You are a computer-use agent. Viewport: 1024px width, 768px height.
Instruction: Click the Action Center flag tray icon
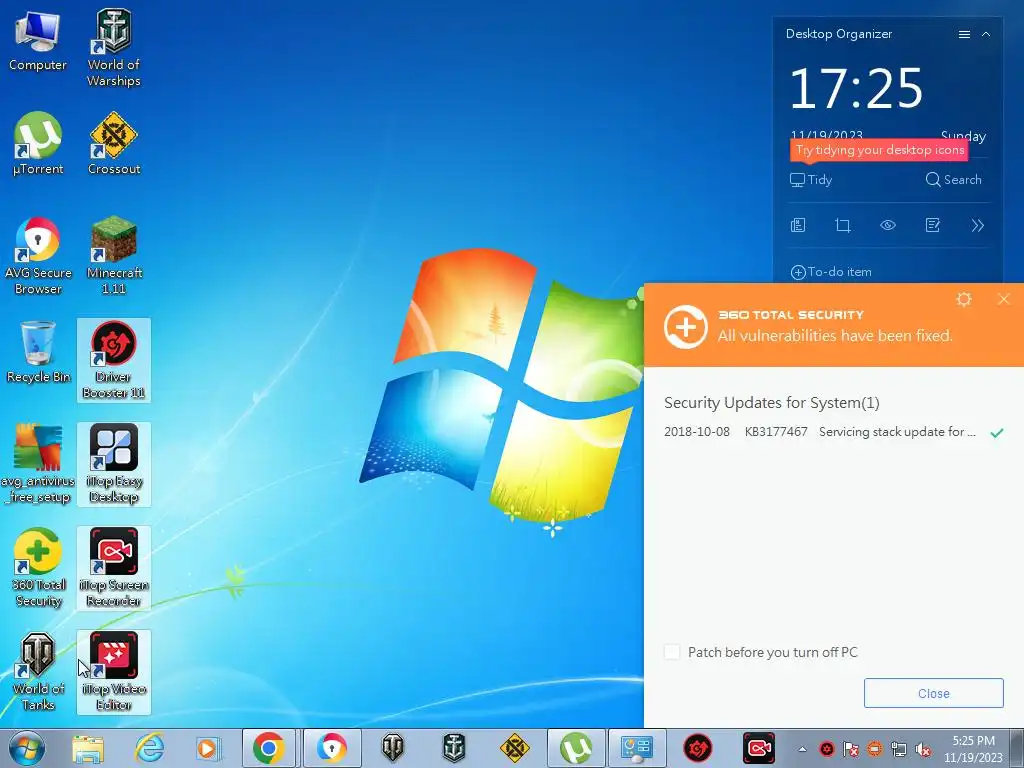pyautogui.click(x=850, y=749)
